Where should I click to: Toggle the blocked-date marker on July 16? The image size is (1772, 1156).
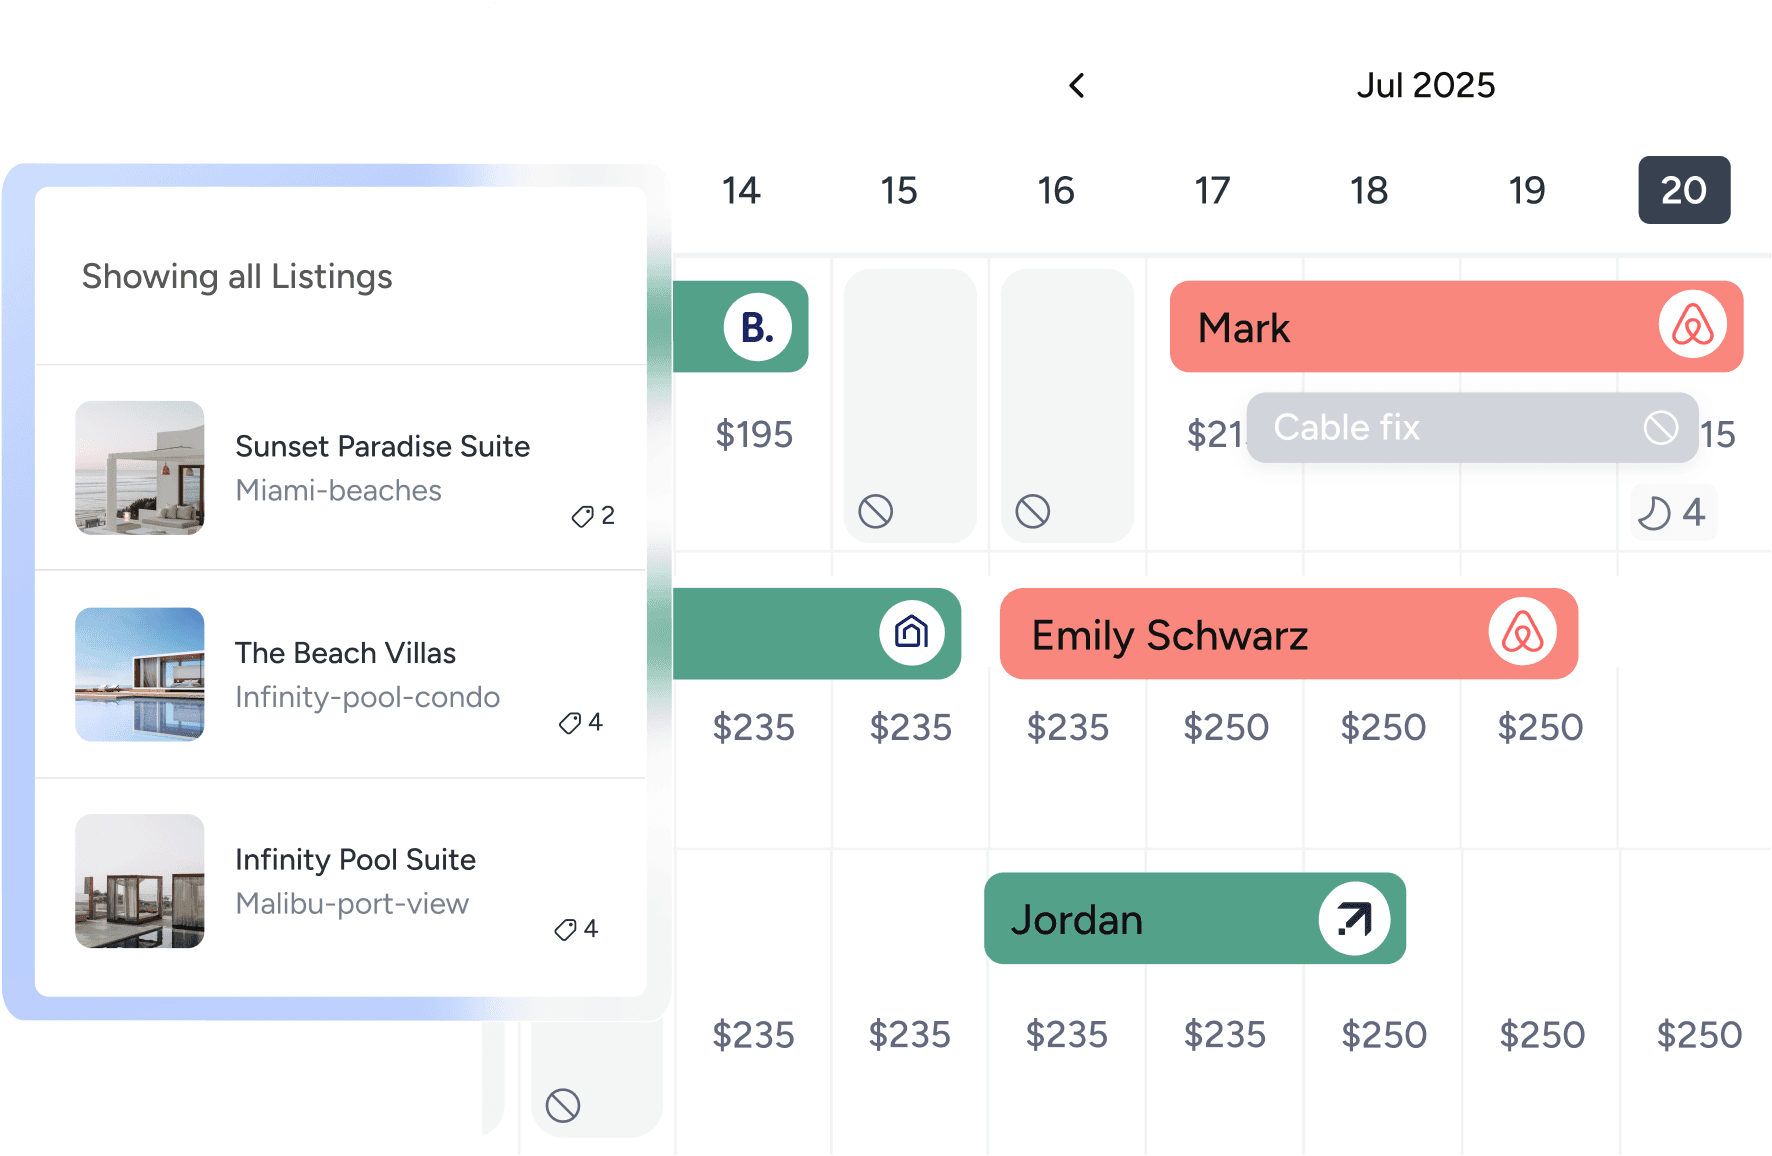[x=1033, y=510]
